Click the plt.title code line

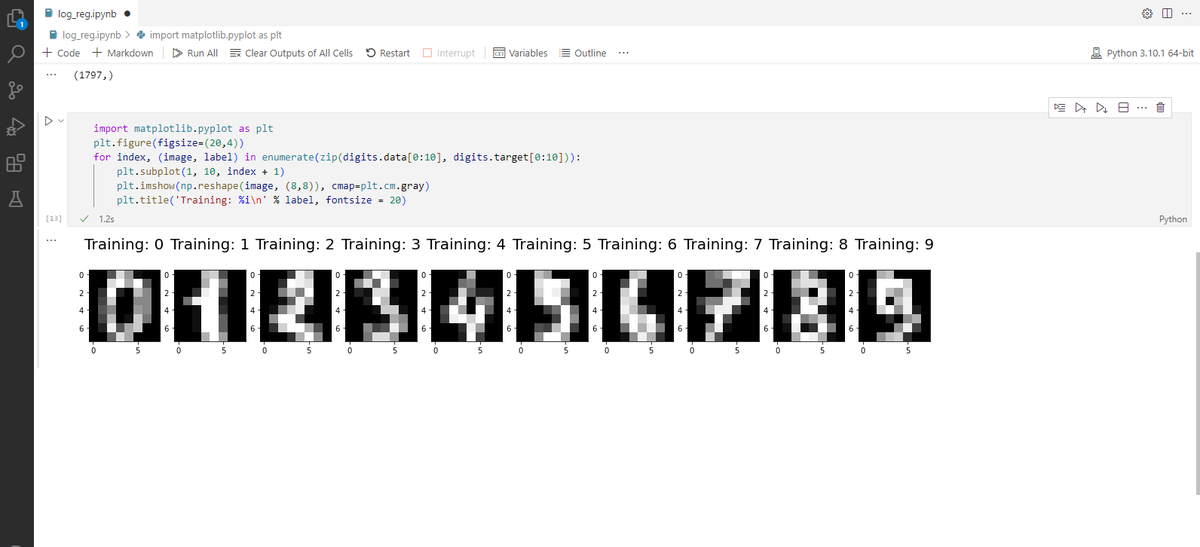click(260, 199)
